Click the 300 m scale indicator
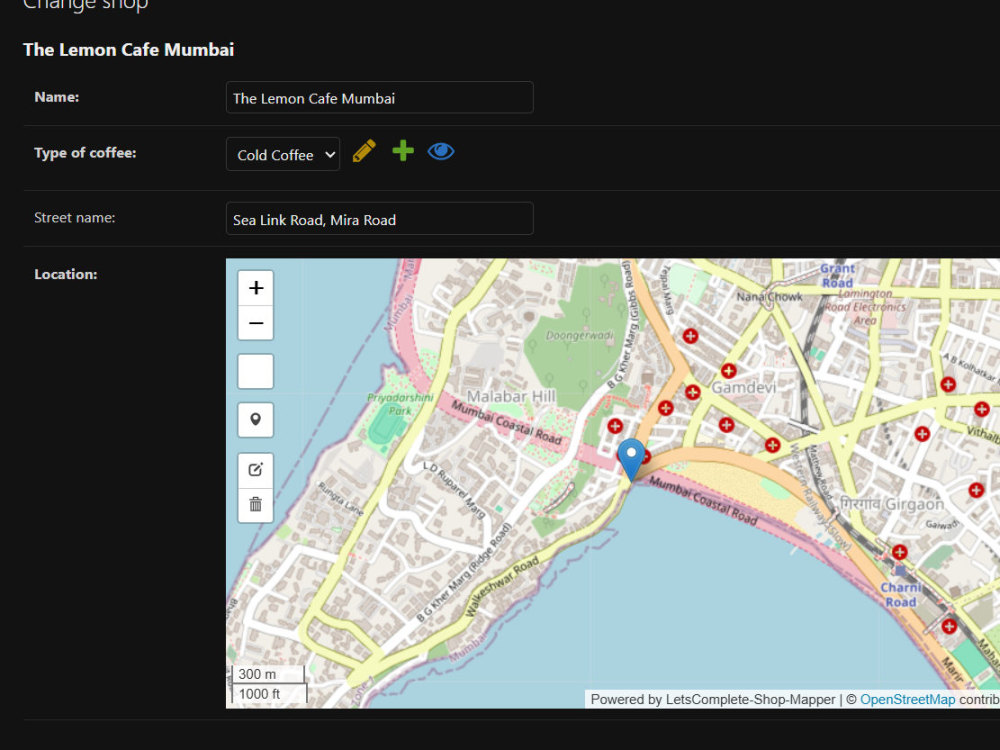This screenshot has height=750, width=1000. pos(267,673)
